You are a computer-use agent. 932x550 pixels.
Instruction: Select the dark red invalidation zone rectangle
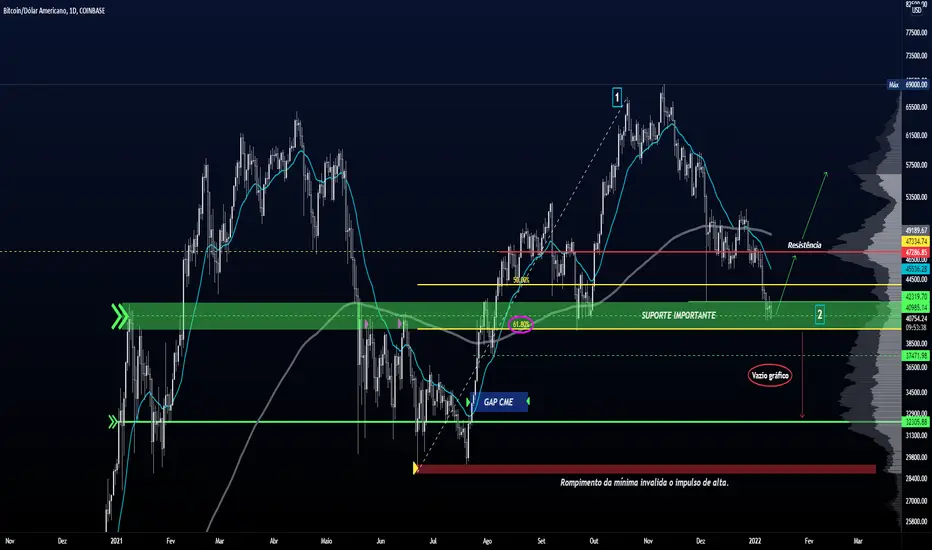646,469
